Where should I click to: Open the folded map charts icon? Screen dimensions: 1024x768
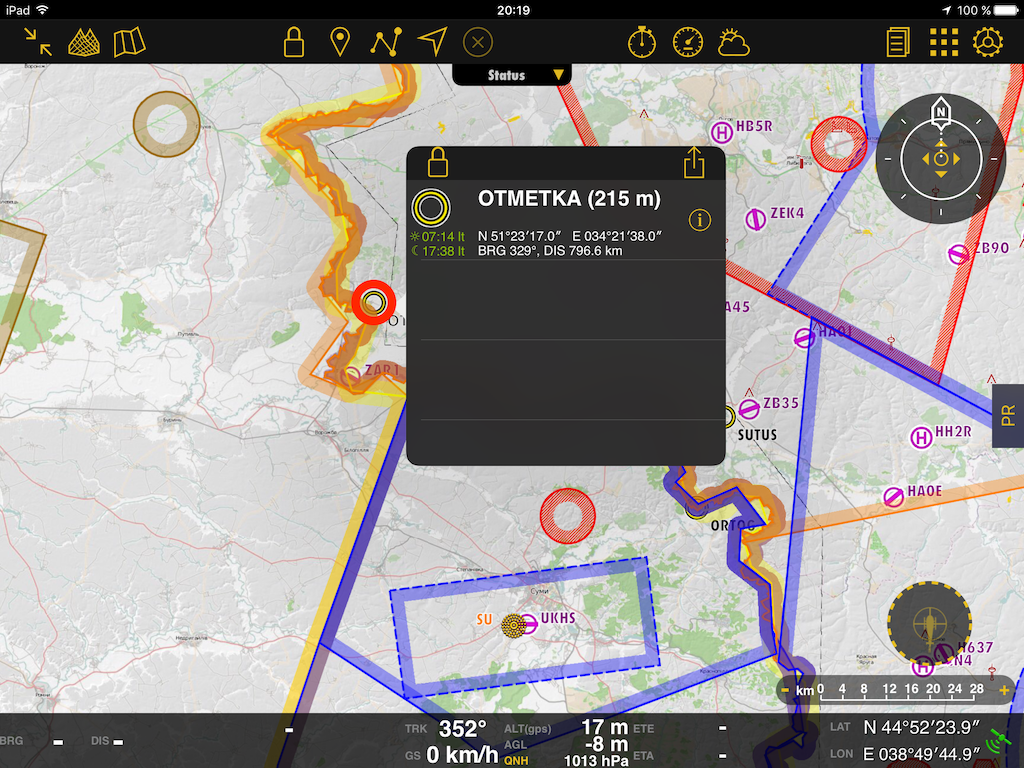(129, 42)
